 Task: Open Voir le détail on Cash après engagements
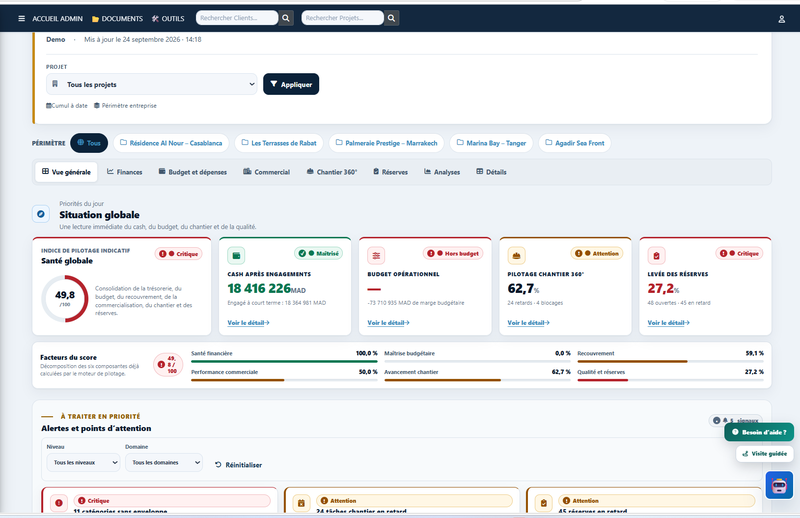click(x=248, y=323)
